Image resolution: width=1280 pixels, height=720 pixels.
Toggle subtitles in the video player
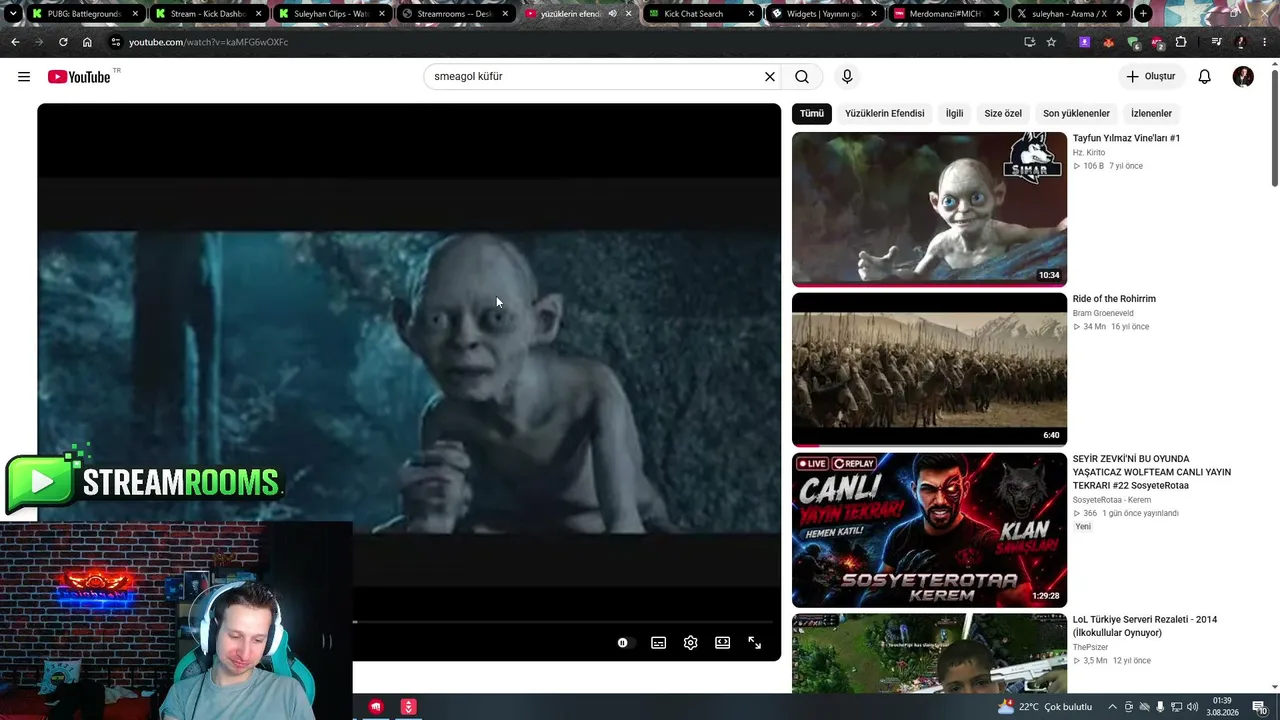pos(658,643)
